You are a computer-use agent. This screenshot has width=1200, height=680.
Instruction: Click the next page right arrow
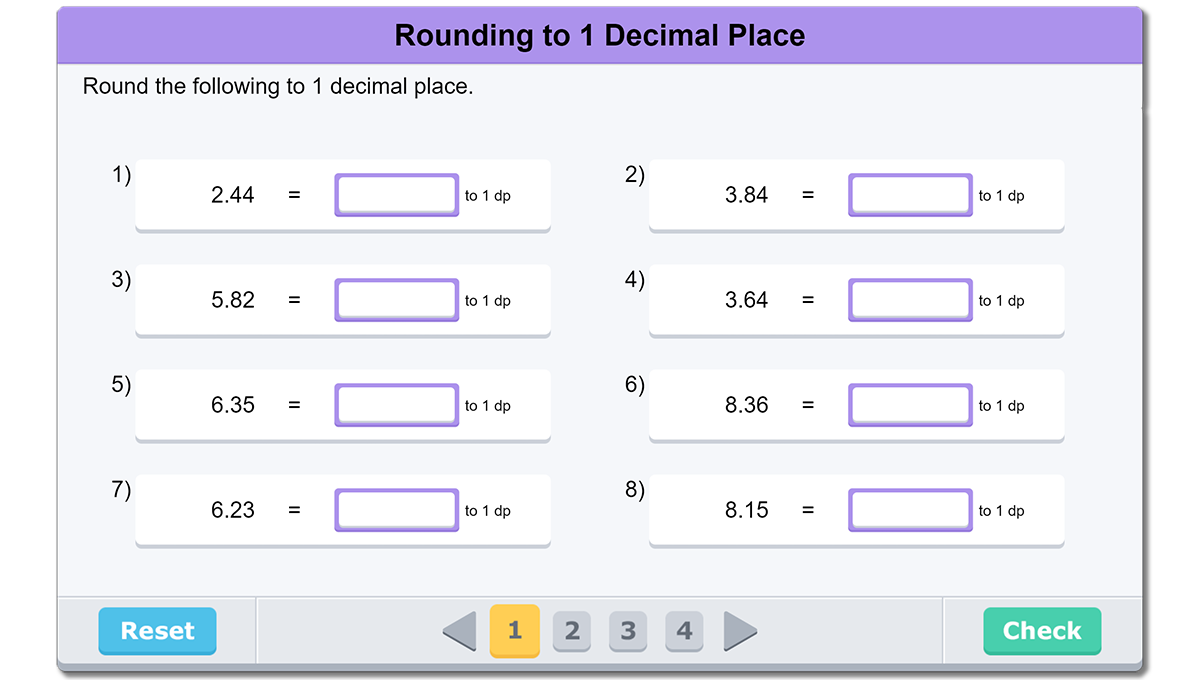pos(740,631)
